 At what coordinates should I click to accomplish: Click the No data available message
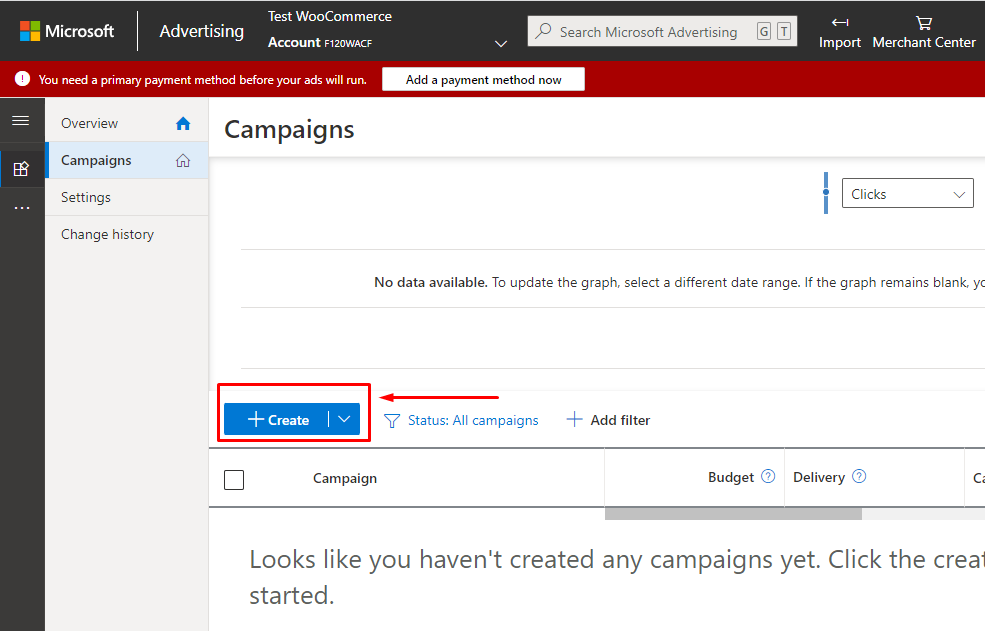point(679,283)
